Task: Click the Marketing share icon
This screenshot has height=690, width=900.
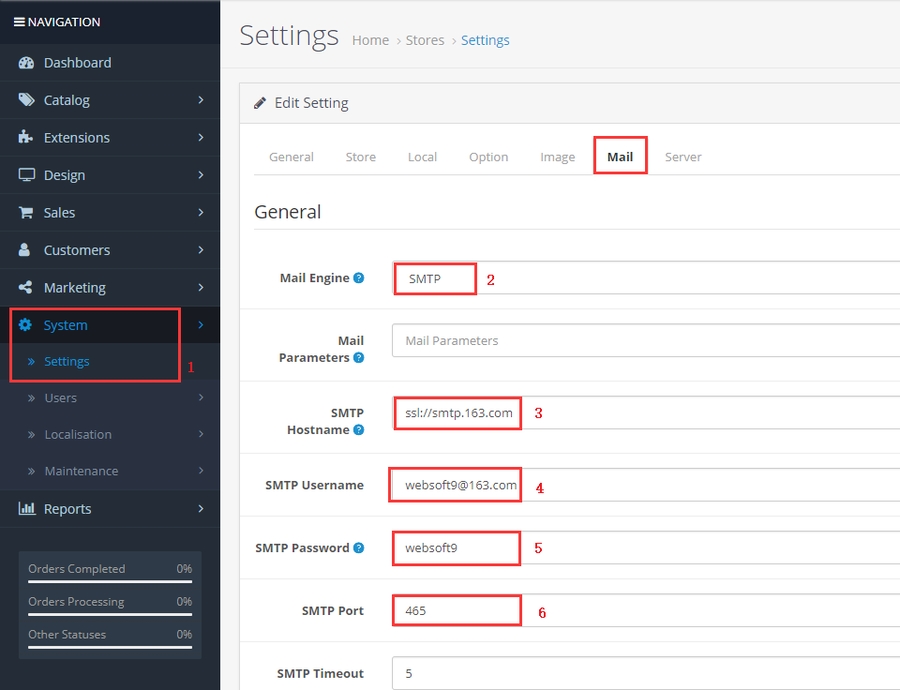Action: pos(26,288)
